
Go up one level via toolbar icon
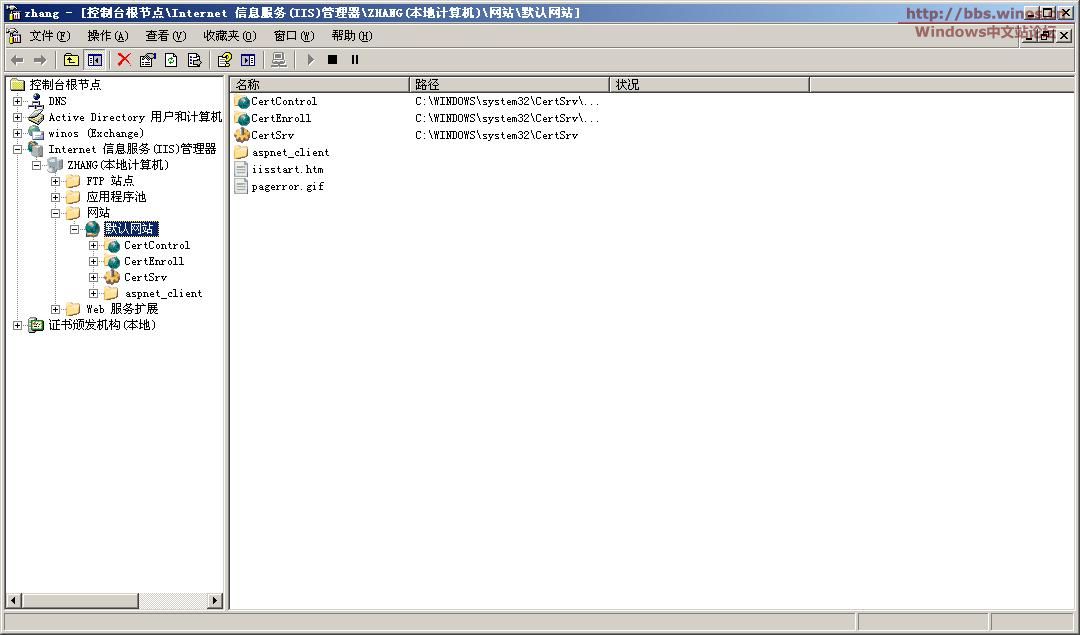(71, 60)
